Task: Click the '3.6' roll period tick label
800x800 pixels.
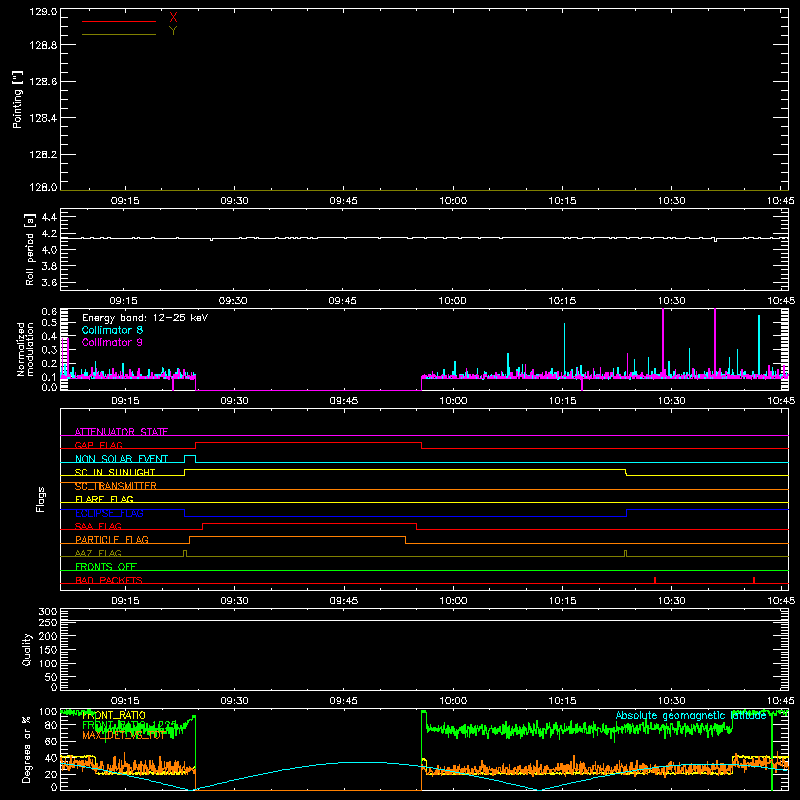Action: pyautogui.click(x=49, y=282)
